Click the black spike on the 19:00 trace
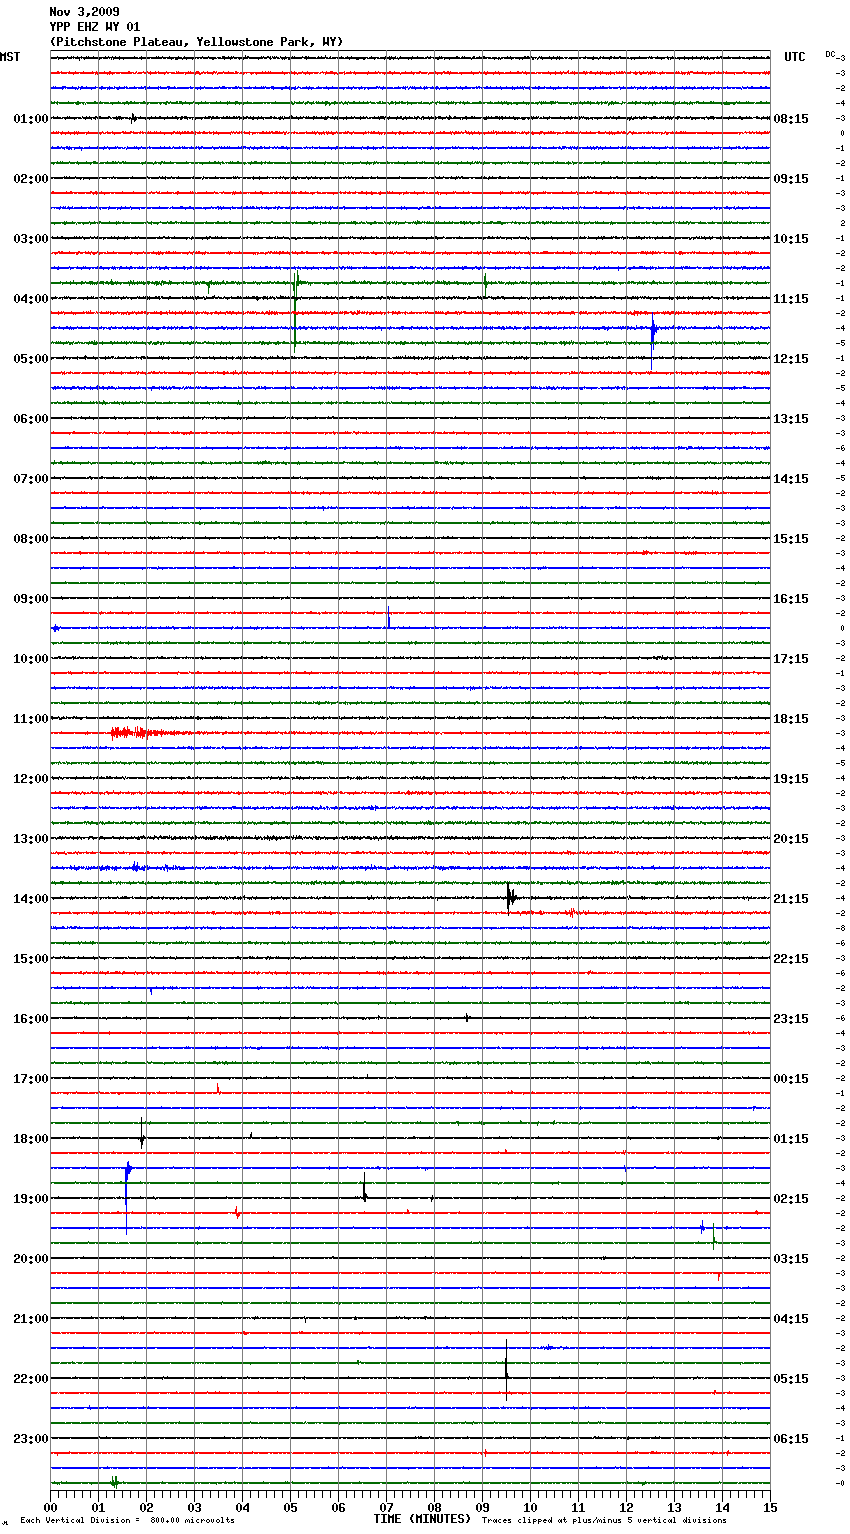This screenshot has height=1534, width=850. point(365,1187)
